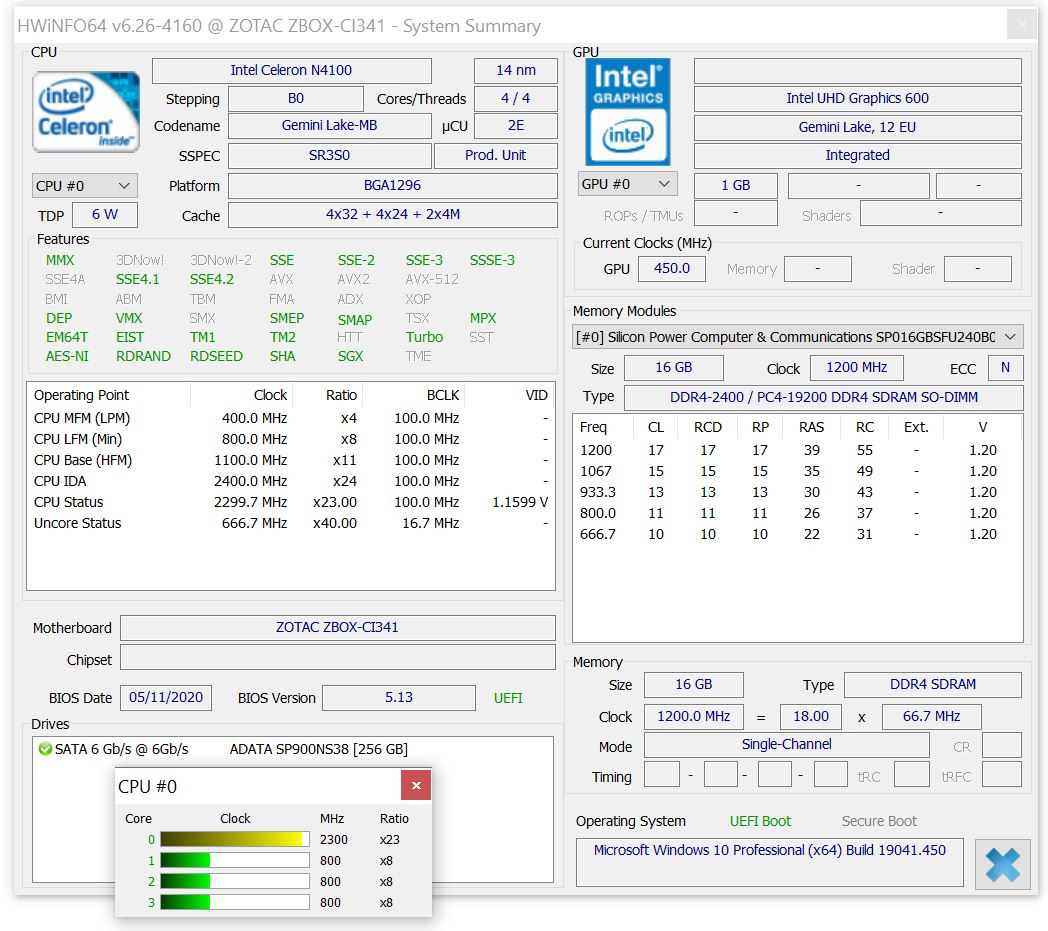Select the 1067 Freq memory timing row
The width and height of the screenshot is (1048, 931).
tap(797, 471)
